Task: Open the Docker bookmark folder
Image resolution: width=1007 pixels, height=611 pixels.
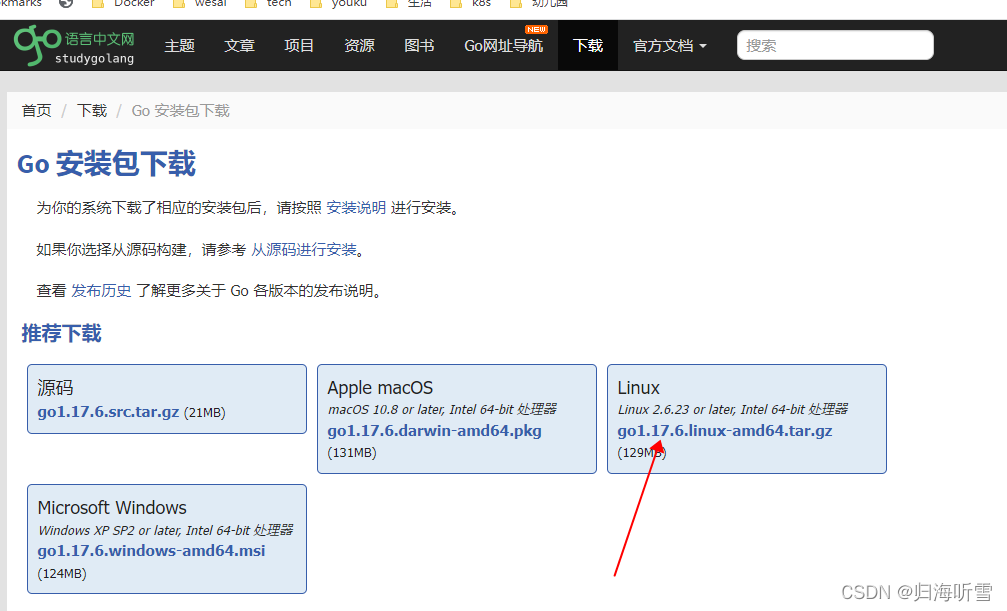Action: [123, 3]
